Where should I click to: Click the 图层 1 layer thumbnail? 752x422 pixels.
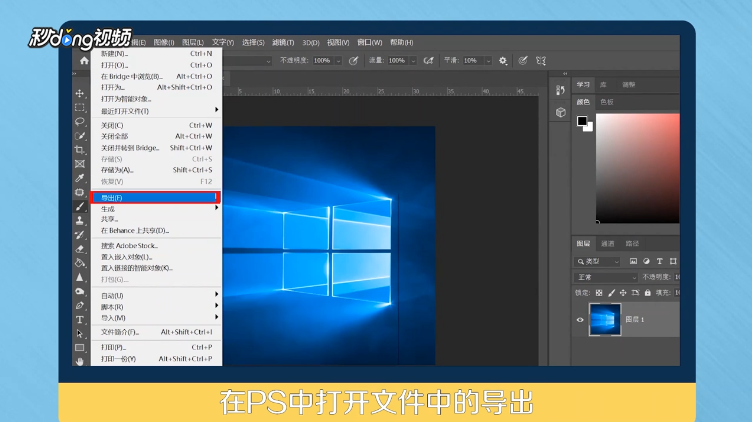(x=605, y=319)
